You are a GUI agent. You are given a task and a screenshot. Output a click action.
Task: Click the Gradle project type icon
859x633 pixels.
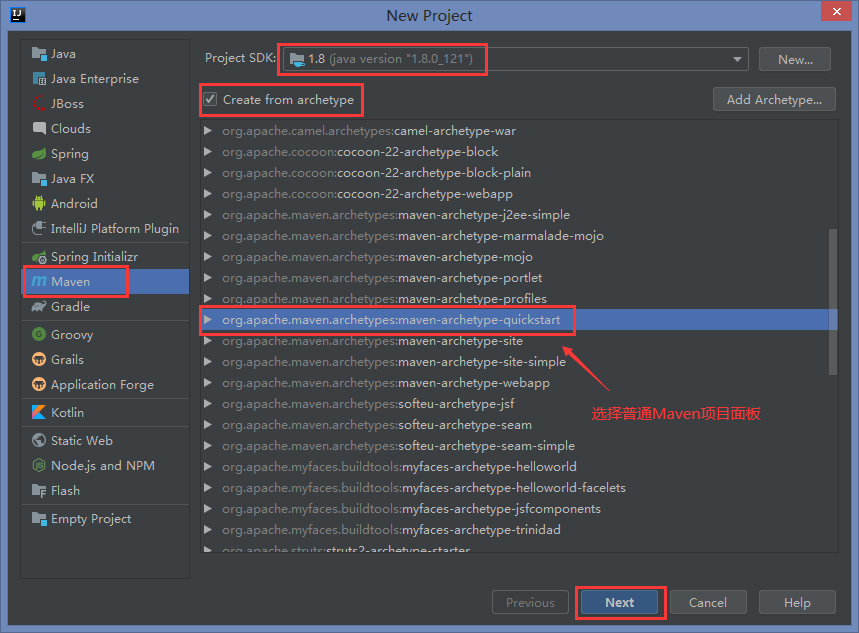39,307
